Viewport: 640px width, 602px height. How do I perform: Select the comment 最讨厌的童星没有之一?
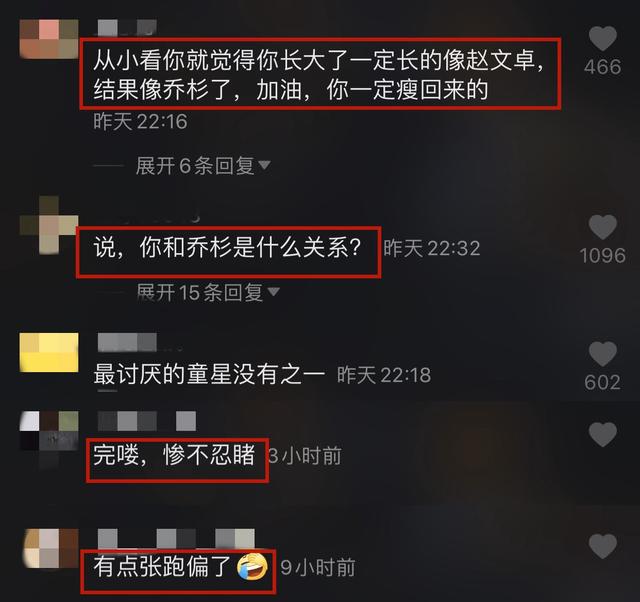pyautogui.click(x=209, y=375)
